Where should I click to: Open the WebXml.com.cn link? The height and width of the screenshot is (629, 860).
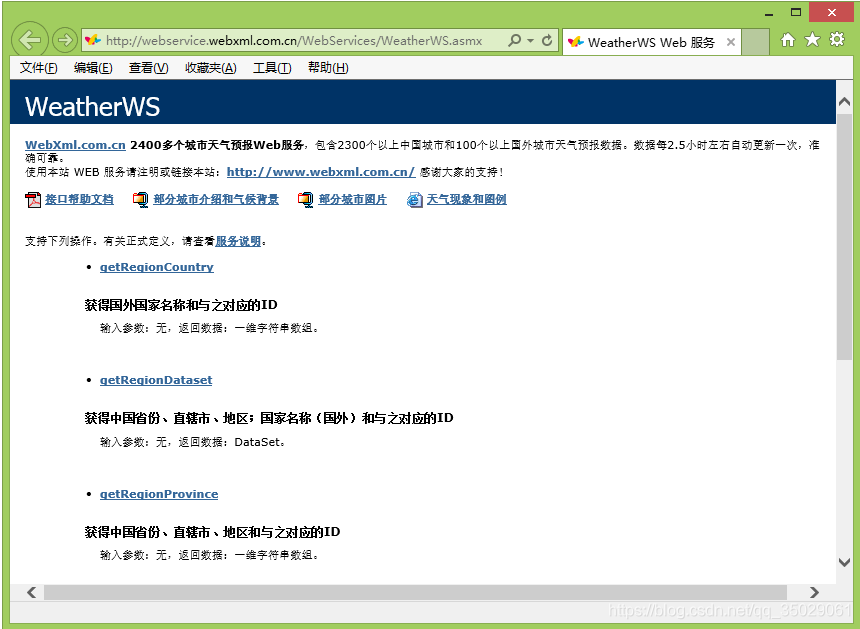(75, 145)
